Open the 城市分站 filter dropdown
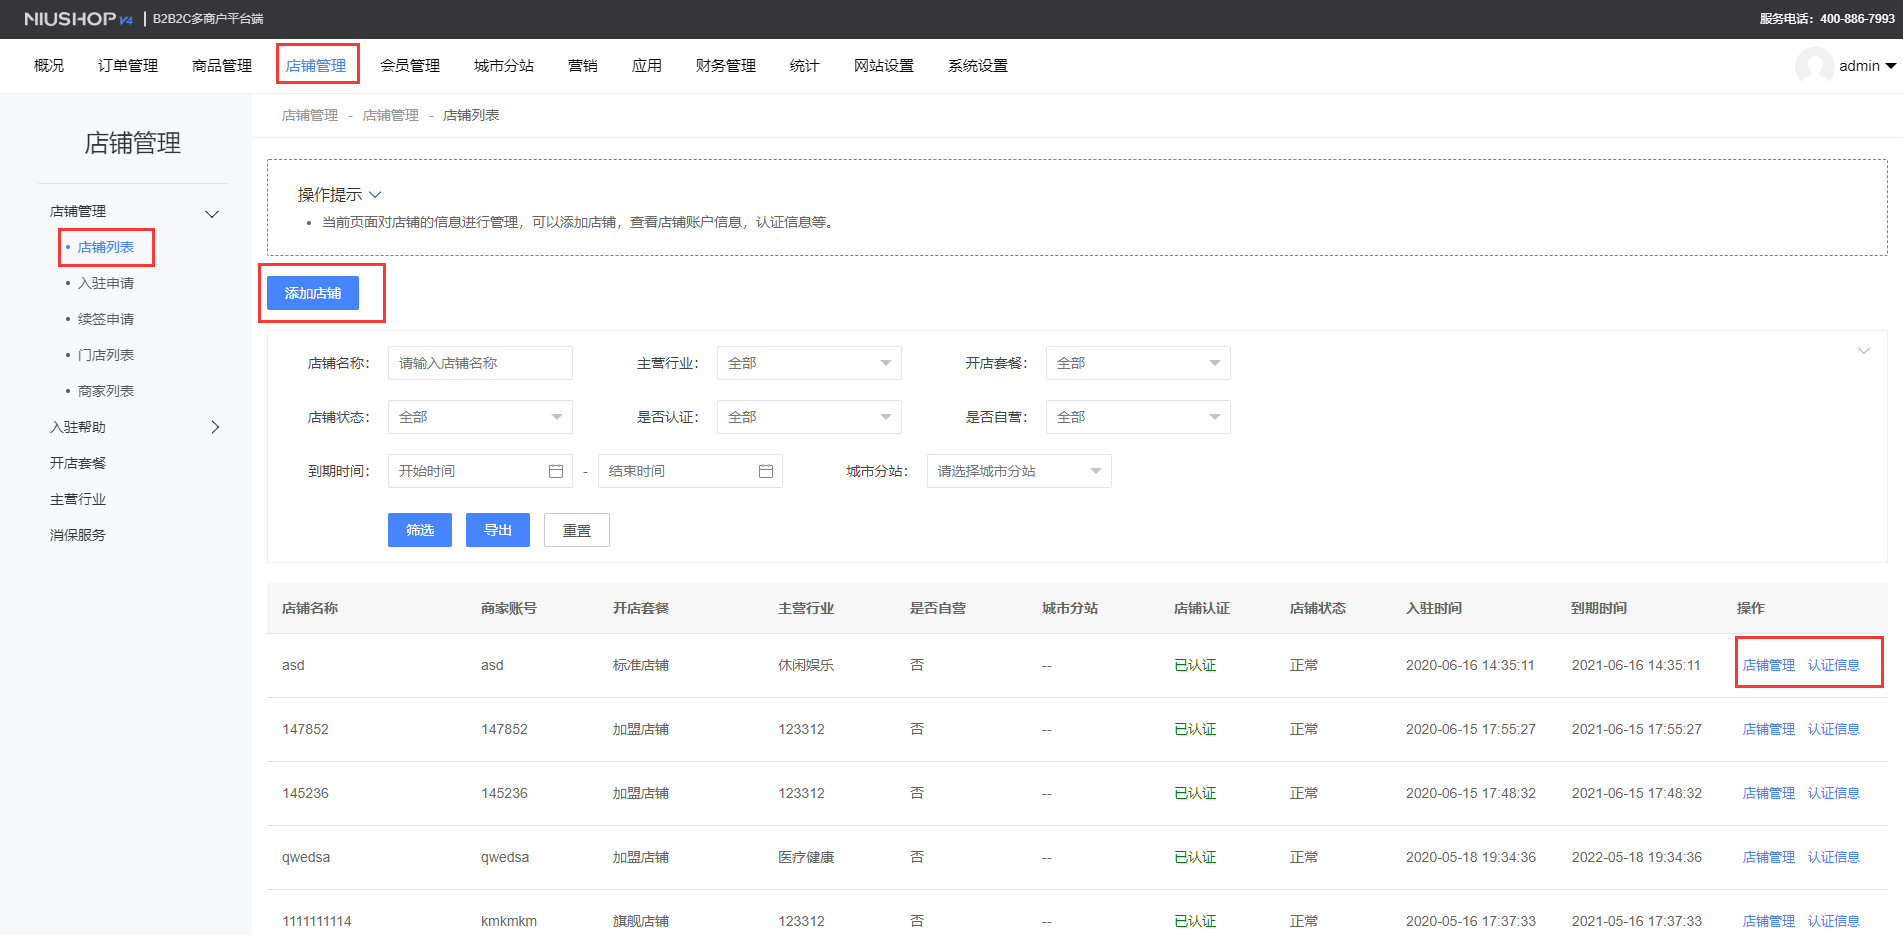The image size is (1903, 935). (x=1019, y=471)
